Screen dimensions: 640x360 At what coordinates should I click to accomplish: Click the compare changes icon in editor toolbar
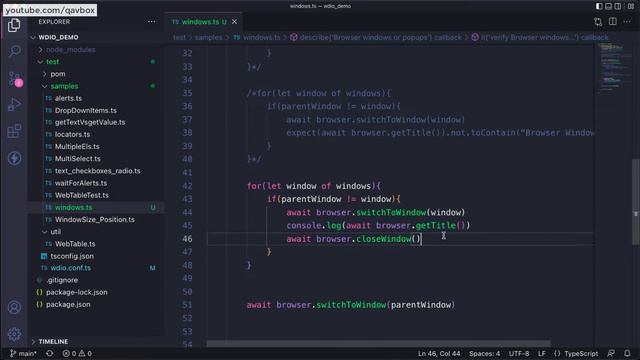tap(598, 22)
